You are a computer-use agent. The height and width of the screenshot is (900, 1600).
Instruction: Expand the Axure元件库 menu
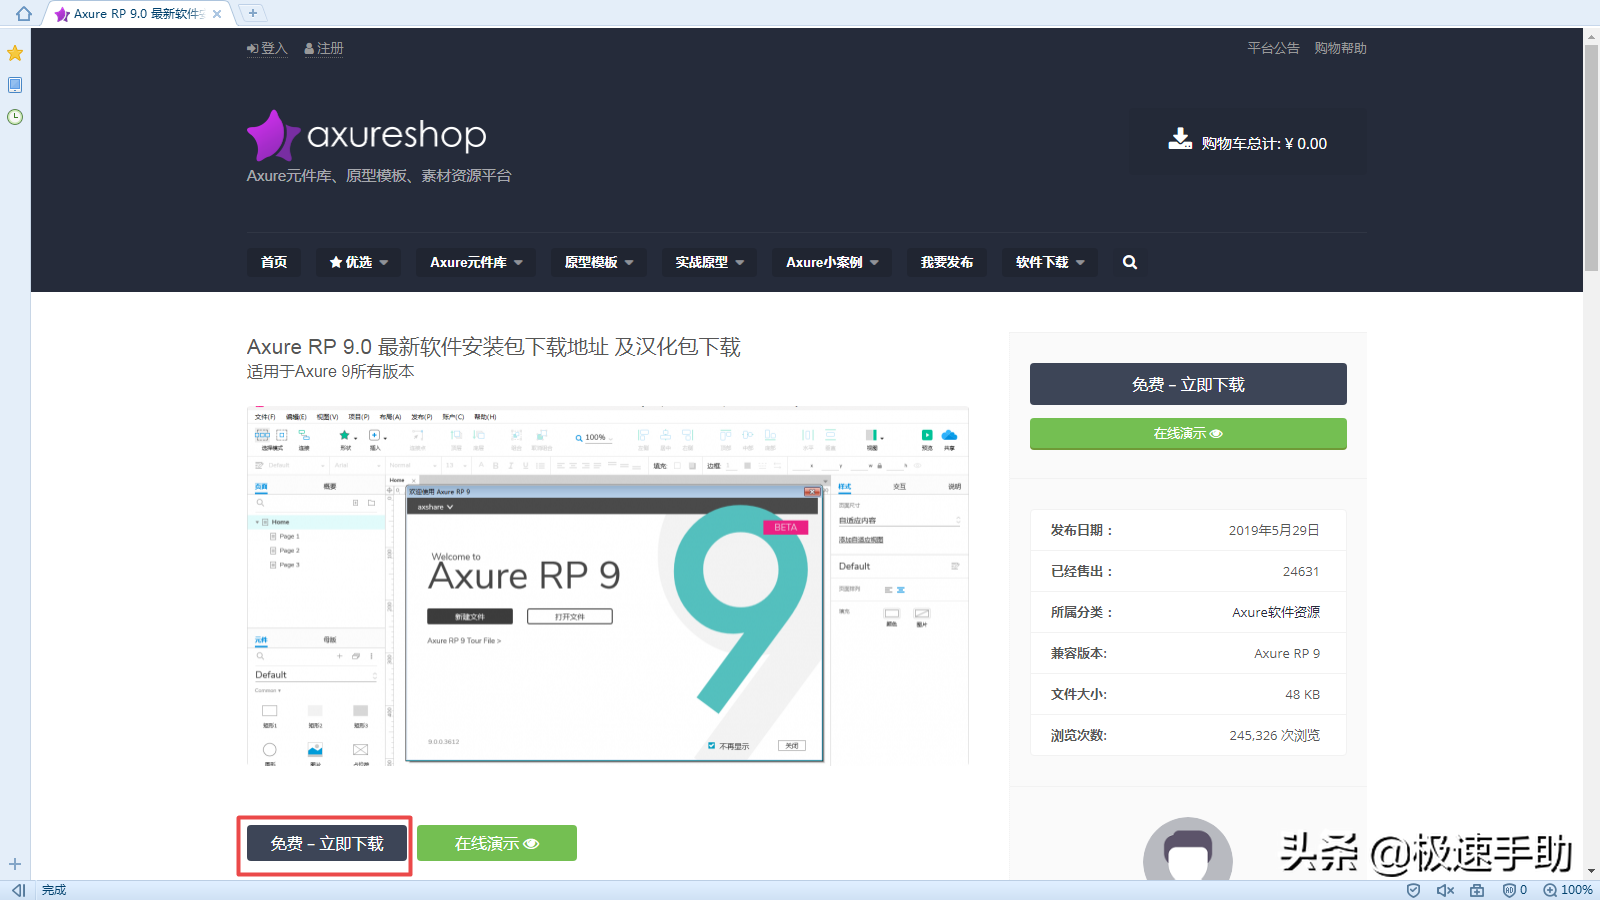476,262
